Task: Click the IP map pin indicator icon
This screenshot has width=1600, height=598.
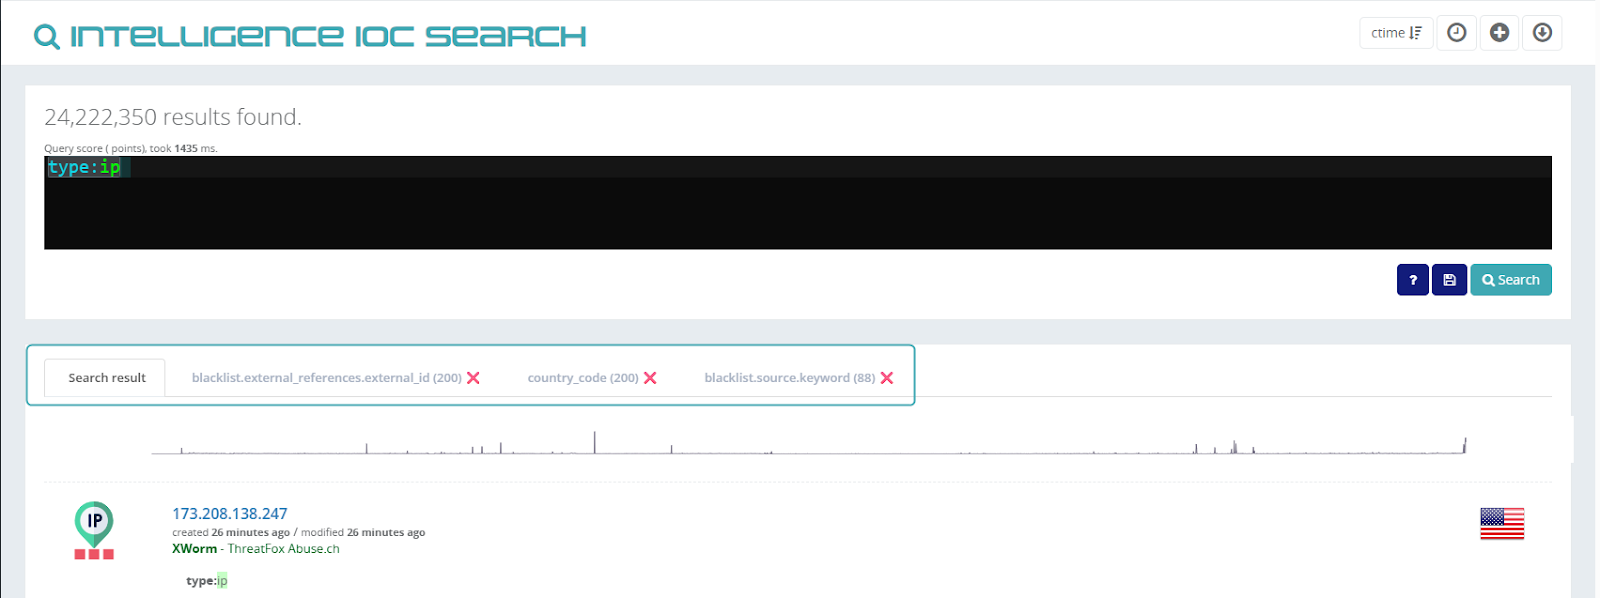Action: tap(94, 522)
